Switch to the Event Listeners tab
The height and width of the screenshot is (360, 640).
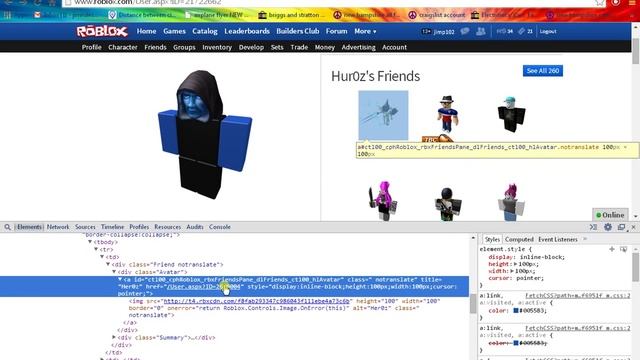pyautogui.click(x=558, y=240)
